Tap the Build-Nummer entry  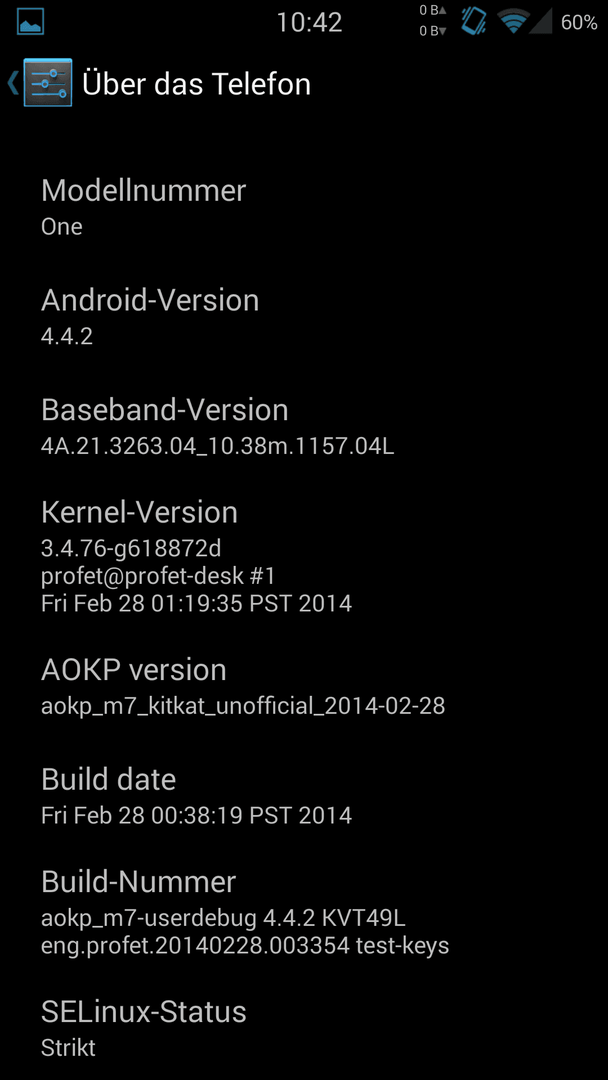[304, 913]
